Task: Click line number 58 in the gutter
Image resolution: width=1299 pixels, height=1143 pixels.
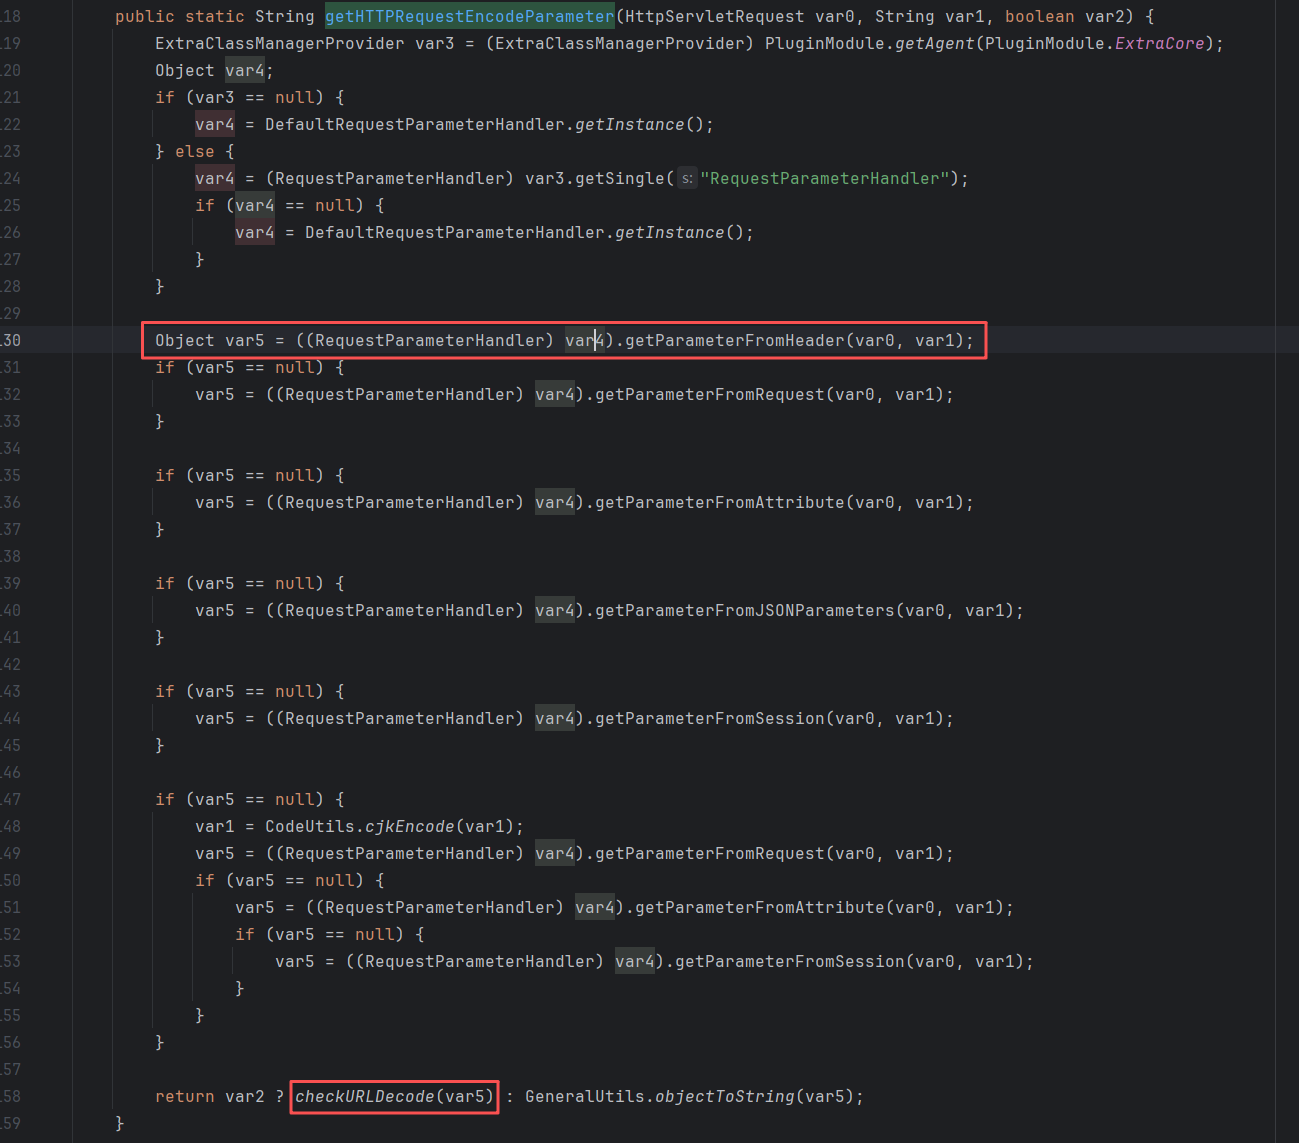Action: (11, 1097)
